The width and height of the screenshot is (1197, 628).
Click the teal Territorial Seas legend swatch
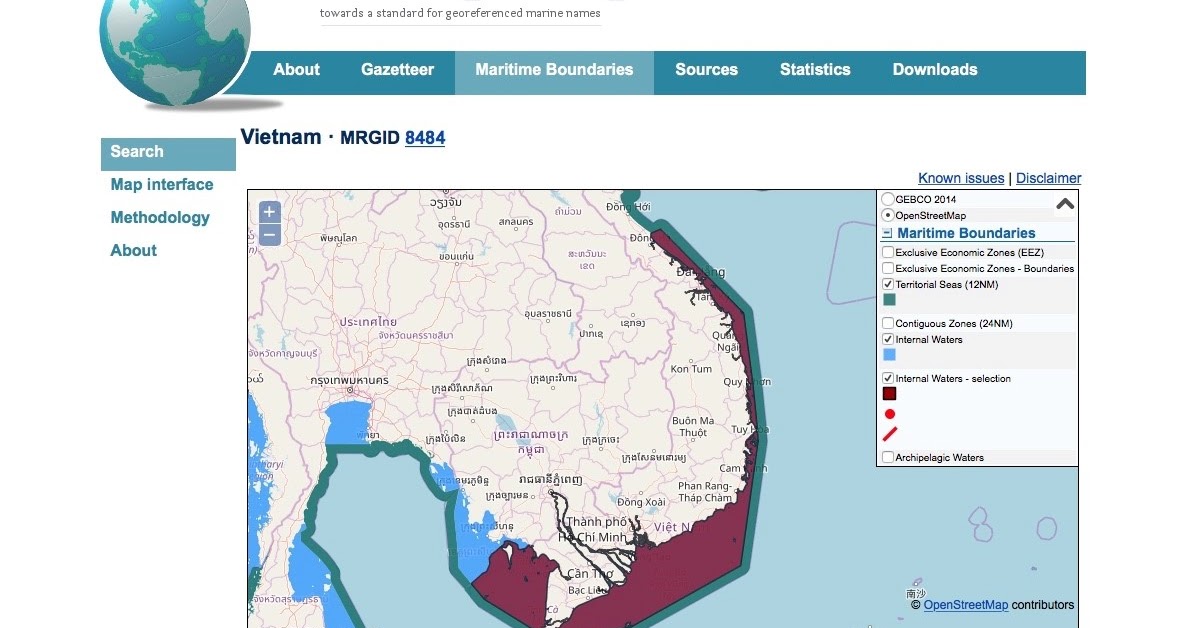[889, 300]
